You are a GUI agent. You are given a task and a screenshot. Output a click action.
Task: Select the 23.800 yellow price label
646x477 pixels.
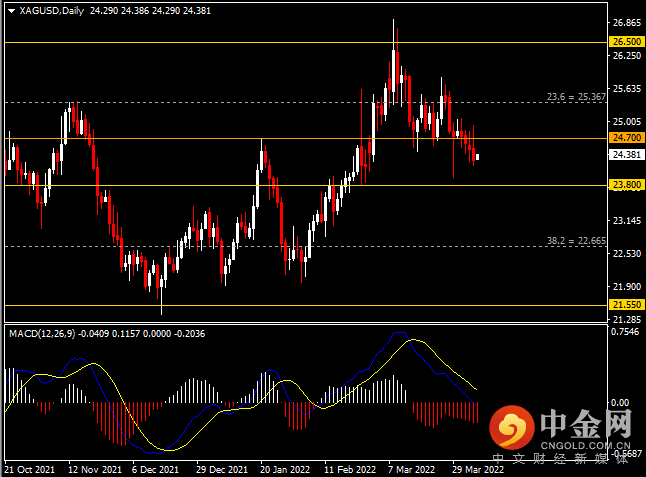(627, 185)
